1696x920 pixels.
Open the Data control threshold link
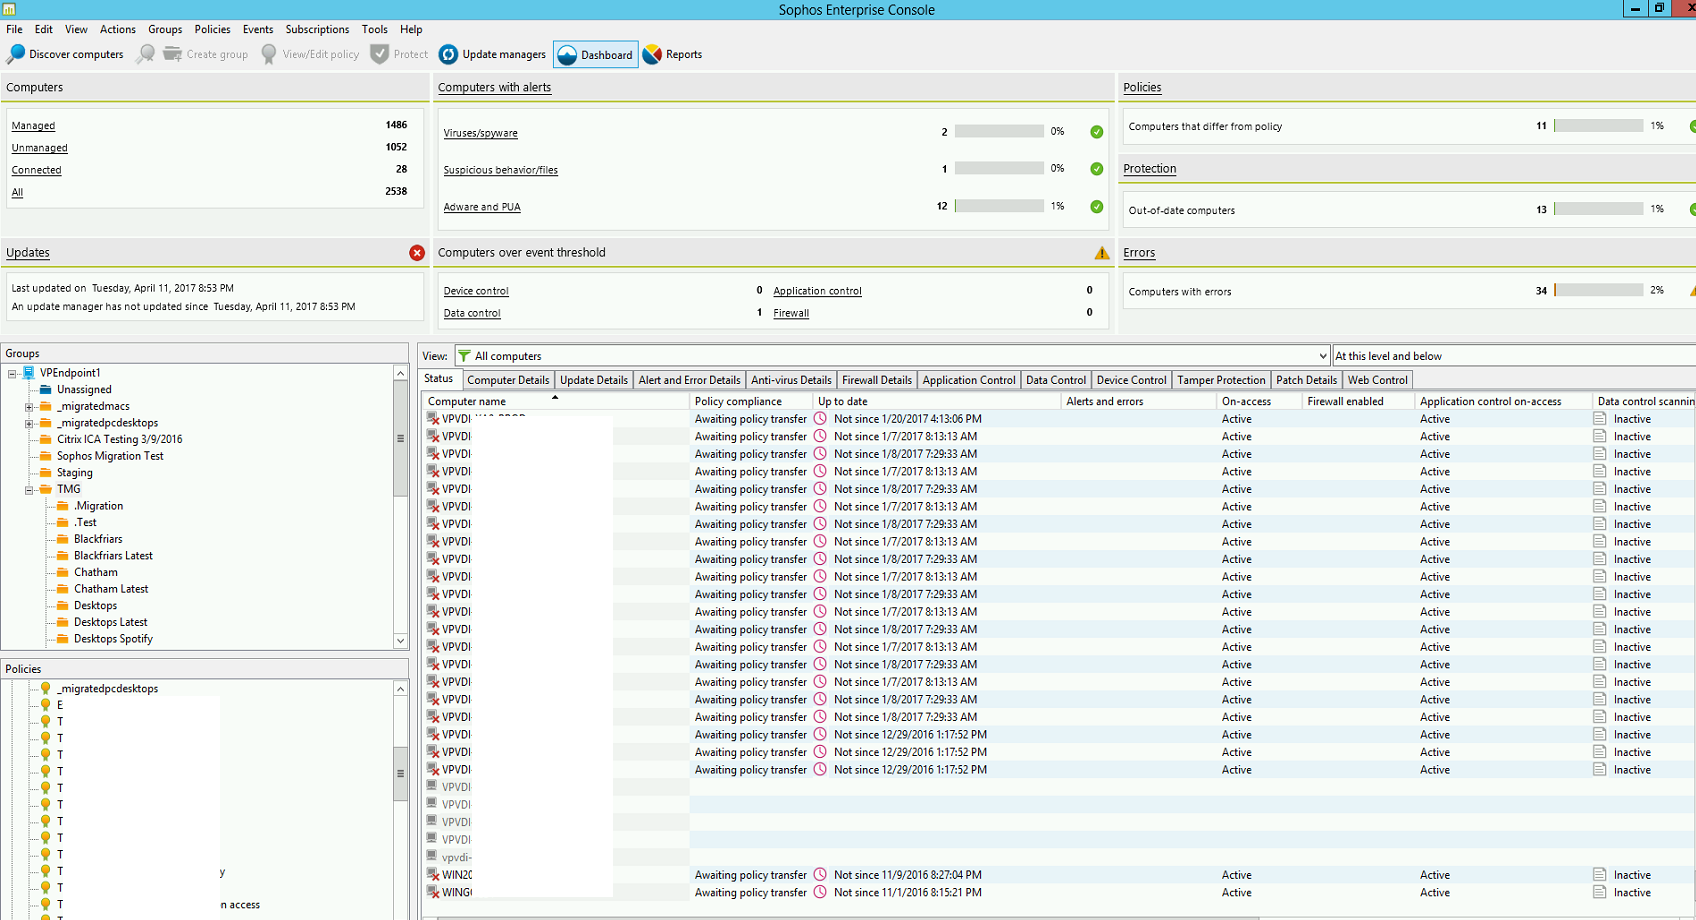[x=472, y=313]
